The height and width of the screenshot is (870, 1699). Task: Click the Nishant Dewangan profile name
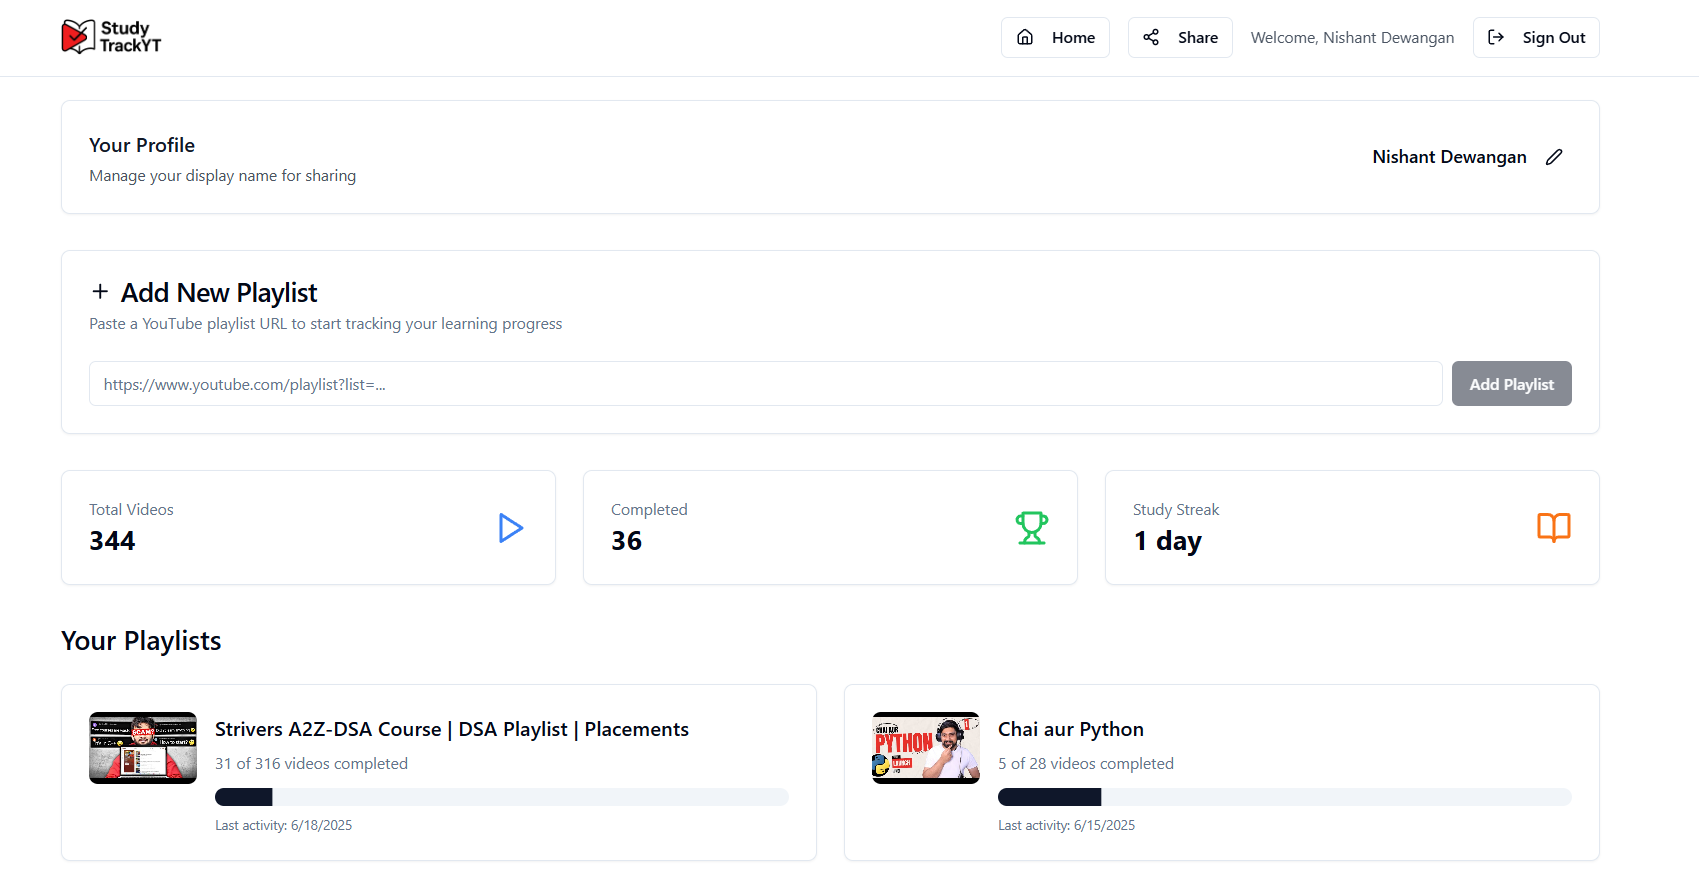pyautogui.click(x=1449, y=157)
